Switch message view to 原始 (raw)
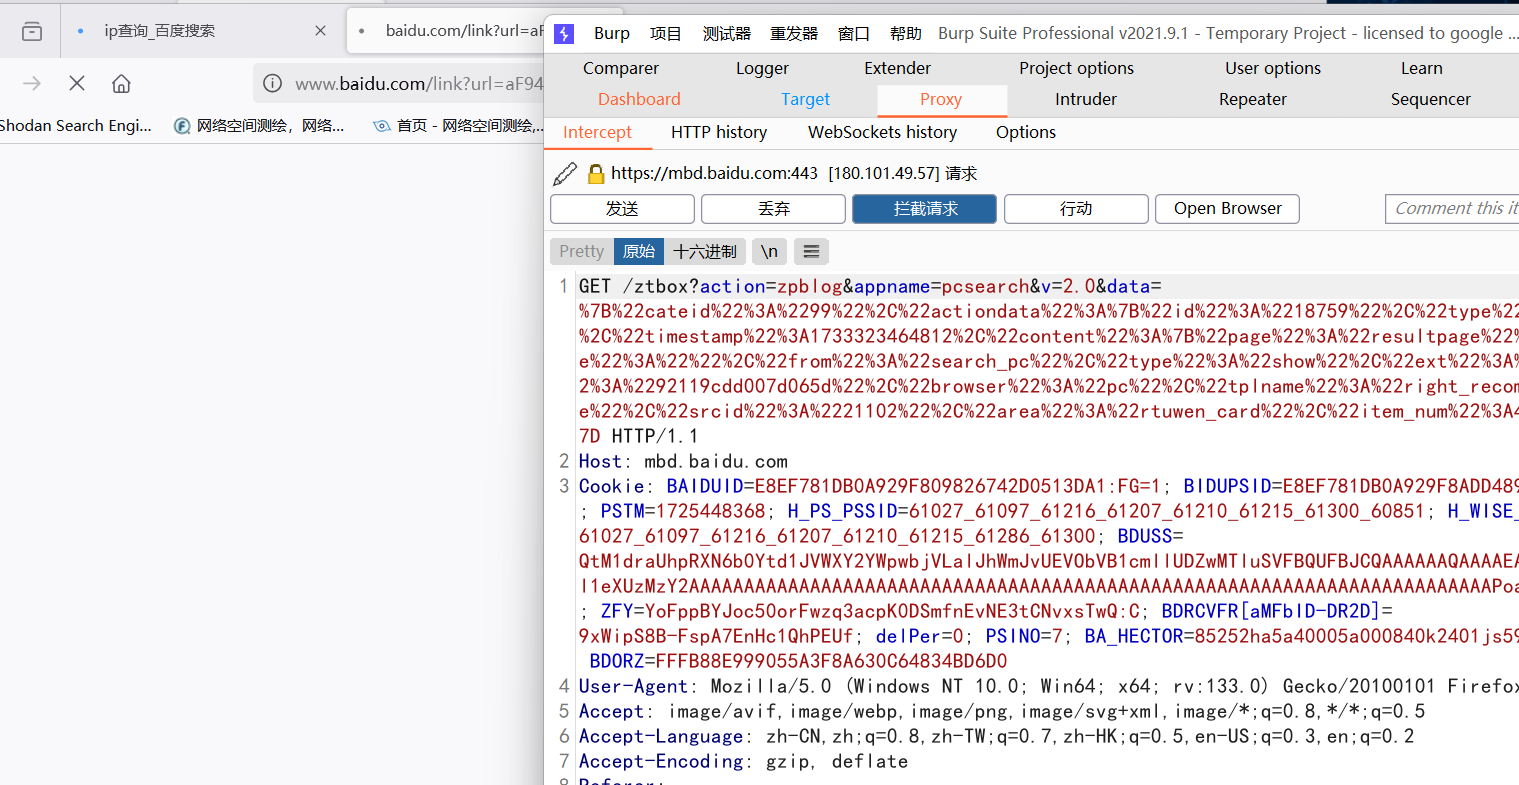Image resolution: width=1519 pixels, height=785 pixels. 639,252
